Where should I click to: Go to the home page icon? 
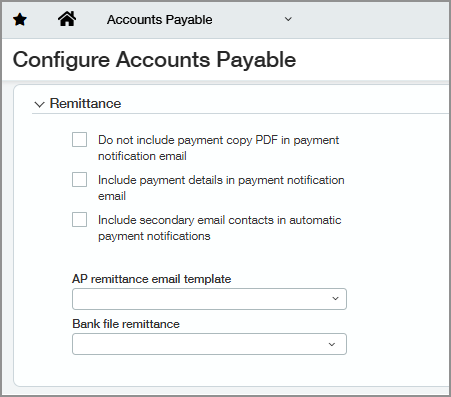tap(67, 19)
